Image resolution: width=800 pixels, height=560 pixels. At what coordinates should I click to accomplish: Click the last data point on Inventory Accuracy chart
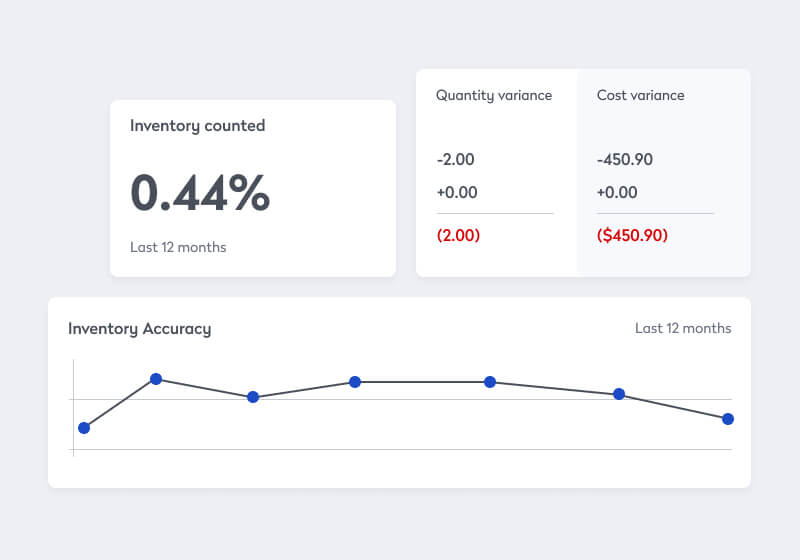coord(728,419)
